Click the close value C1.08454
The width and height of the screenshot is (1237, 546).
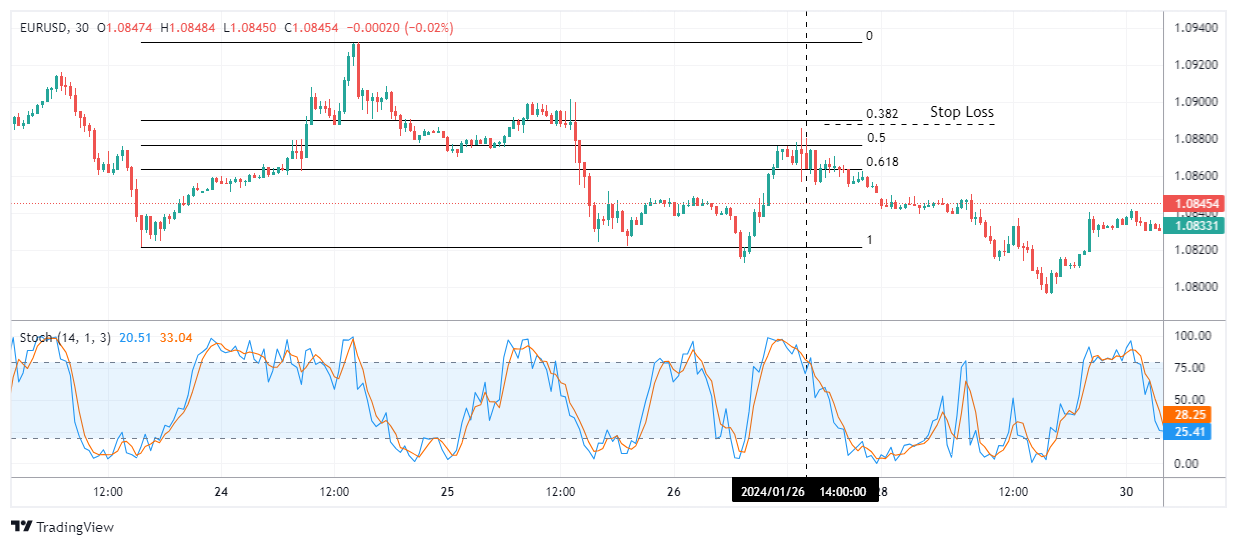click(312, 28)
